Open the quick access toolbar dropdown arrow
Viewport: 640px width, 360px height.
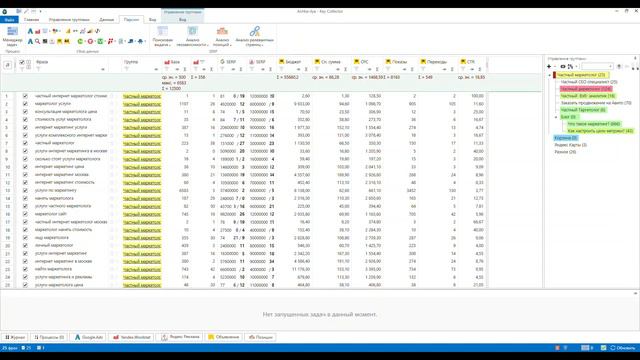click(41, 11)
